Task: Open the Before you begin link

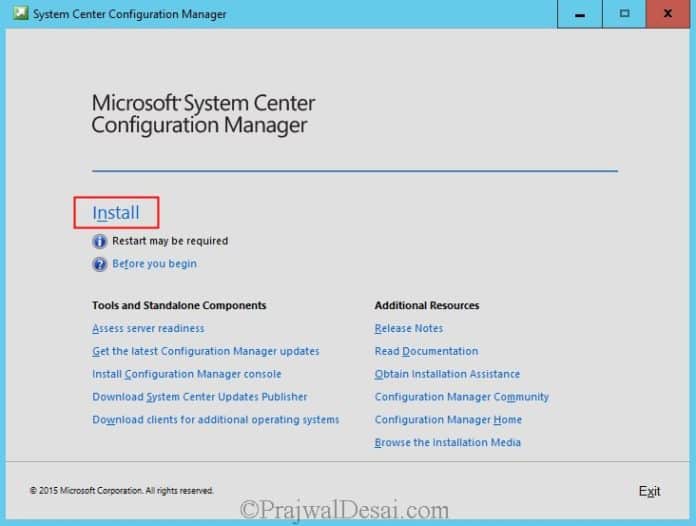Action: click(x=154, y=264)
